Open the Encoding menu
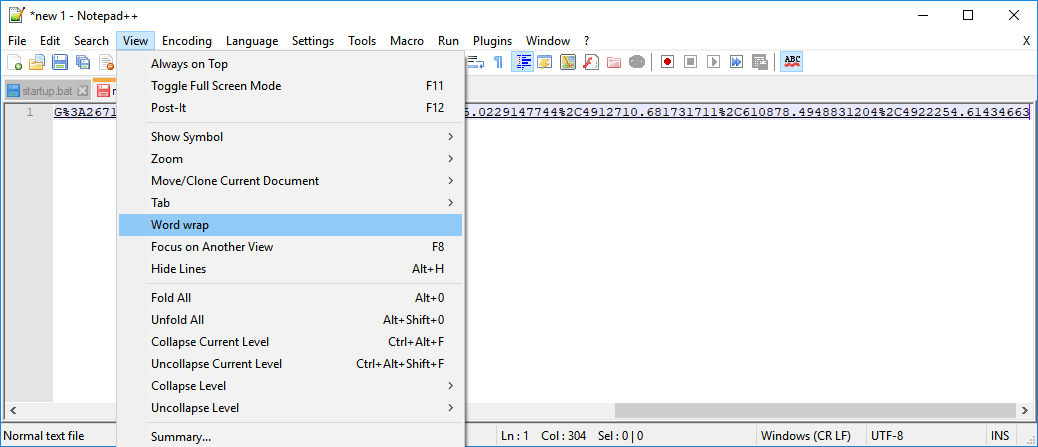The image size is (1038, 447). point(187,41)
